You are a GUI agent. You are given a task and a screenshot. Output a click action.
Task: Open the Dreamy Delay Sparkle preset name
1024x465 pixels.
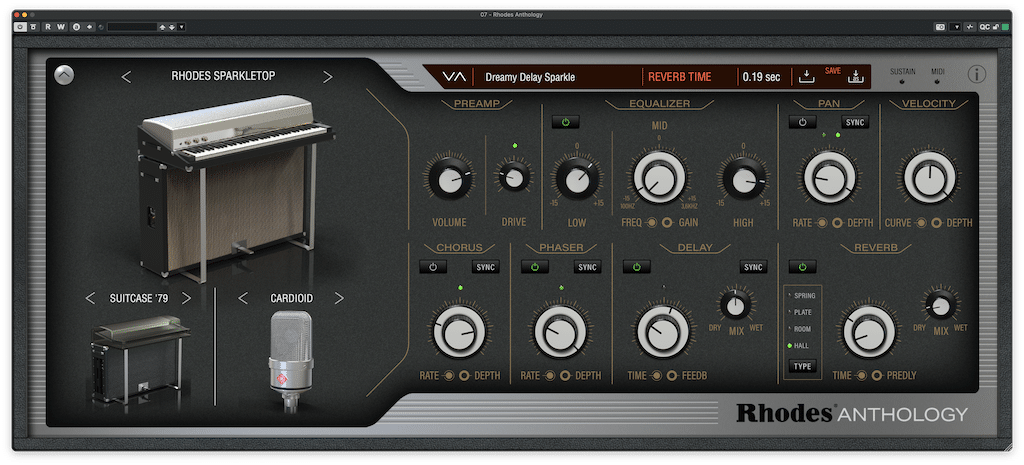[x=530, y=77]
